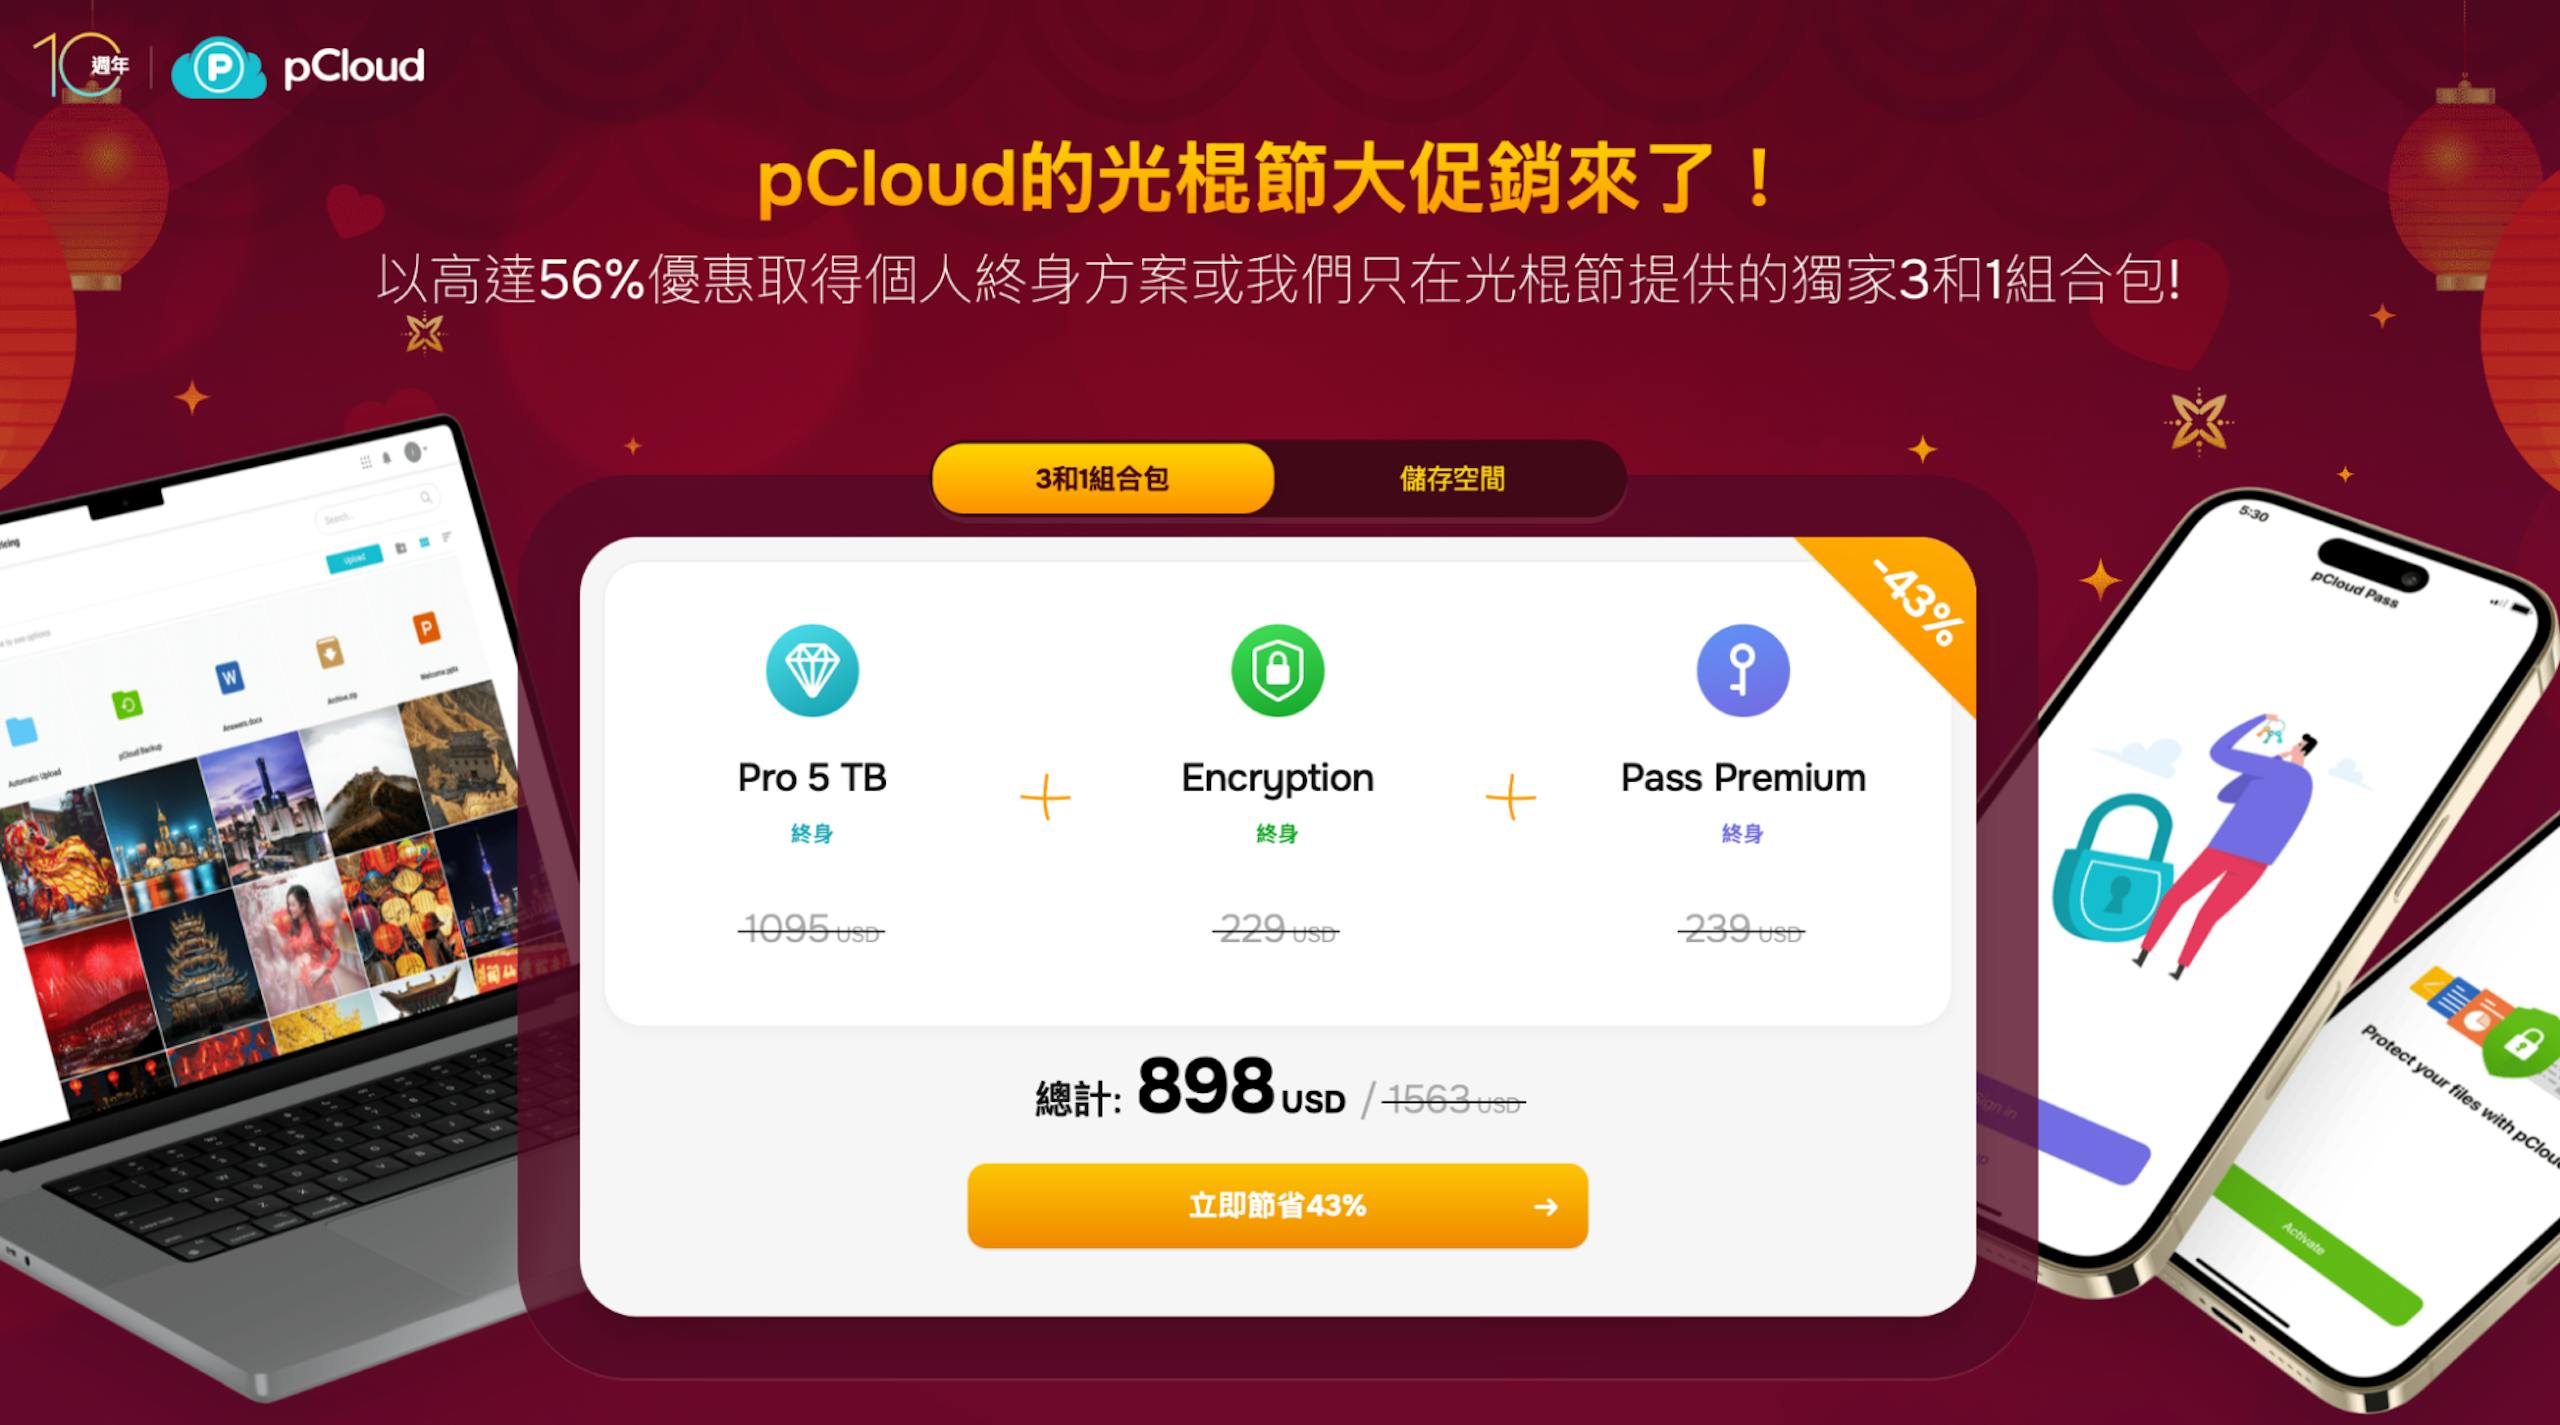Viewport: 2560px width, 1425px height.
Task: Click the teal padlock illustration on phone
Action: (2112, 867)
